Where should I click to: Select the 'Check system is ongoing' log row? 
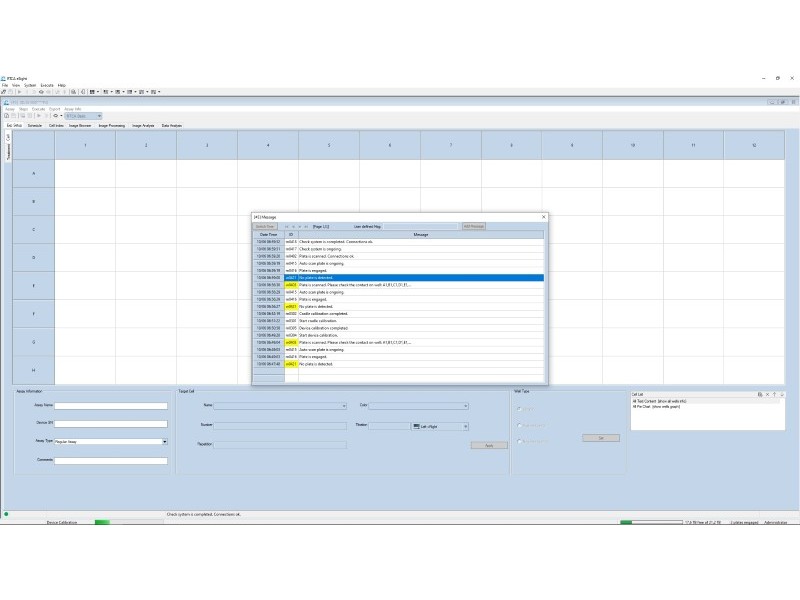pyautogui.click(x=398, y=249)
